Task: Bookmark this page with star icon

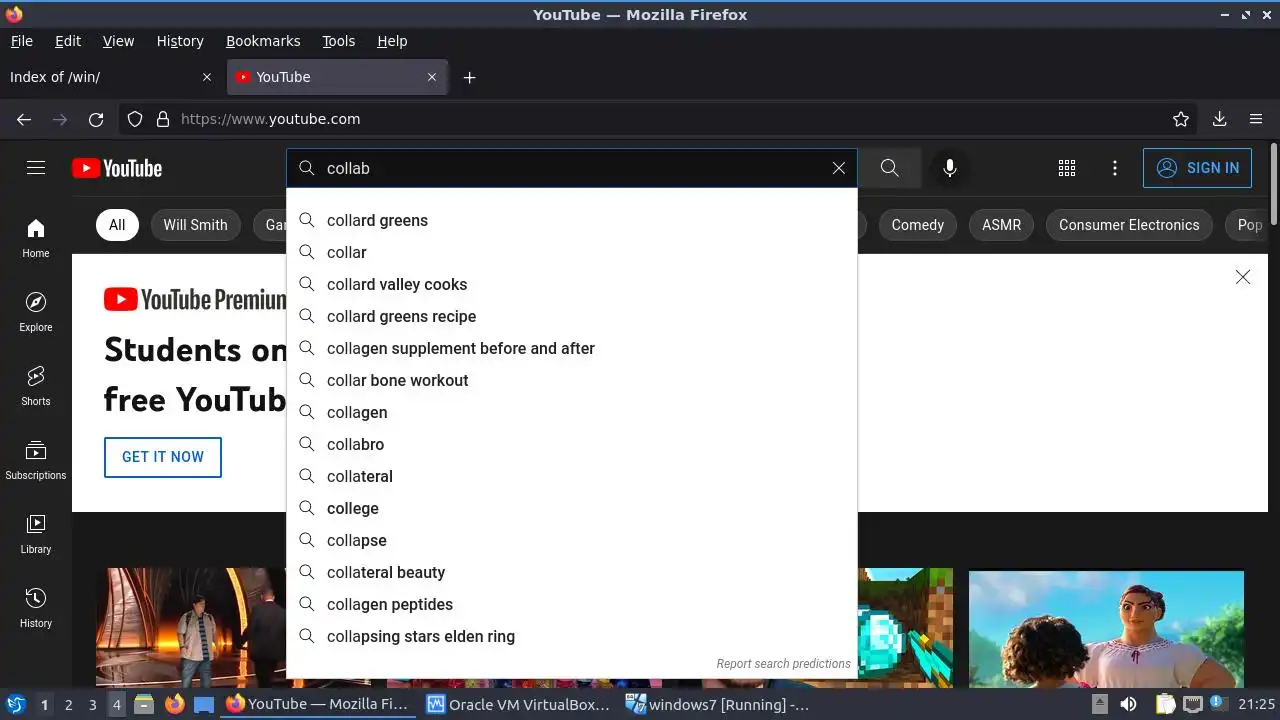Action: coord(1181,119)
